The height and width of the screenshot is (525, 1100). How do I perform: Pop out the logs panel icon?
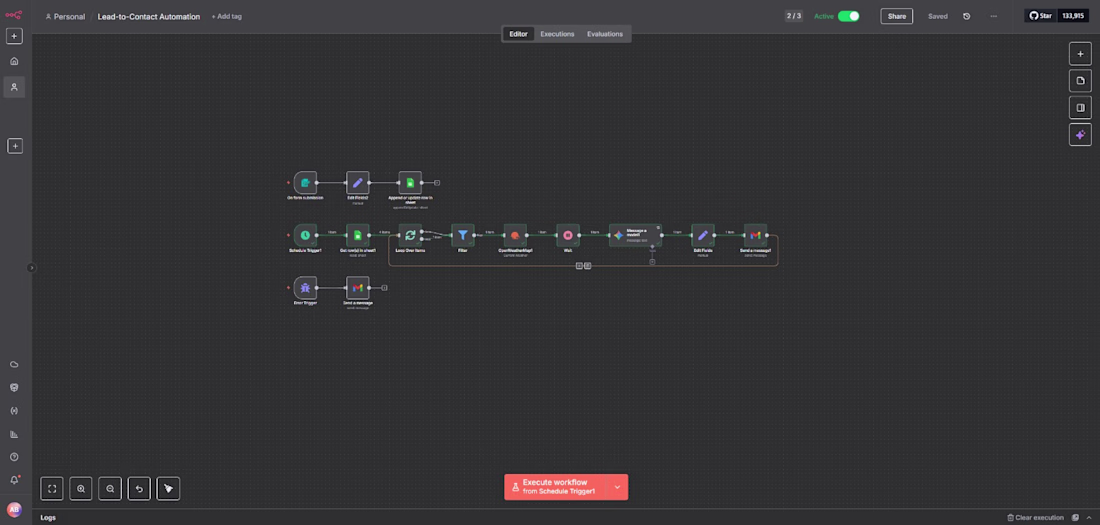point(1075,517)
